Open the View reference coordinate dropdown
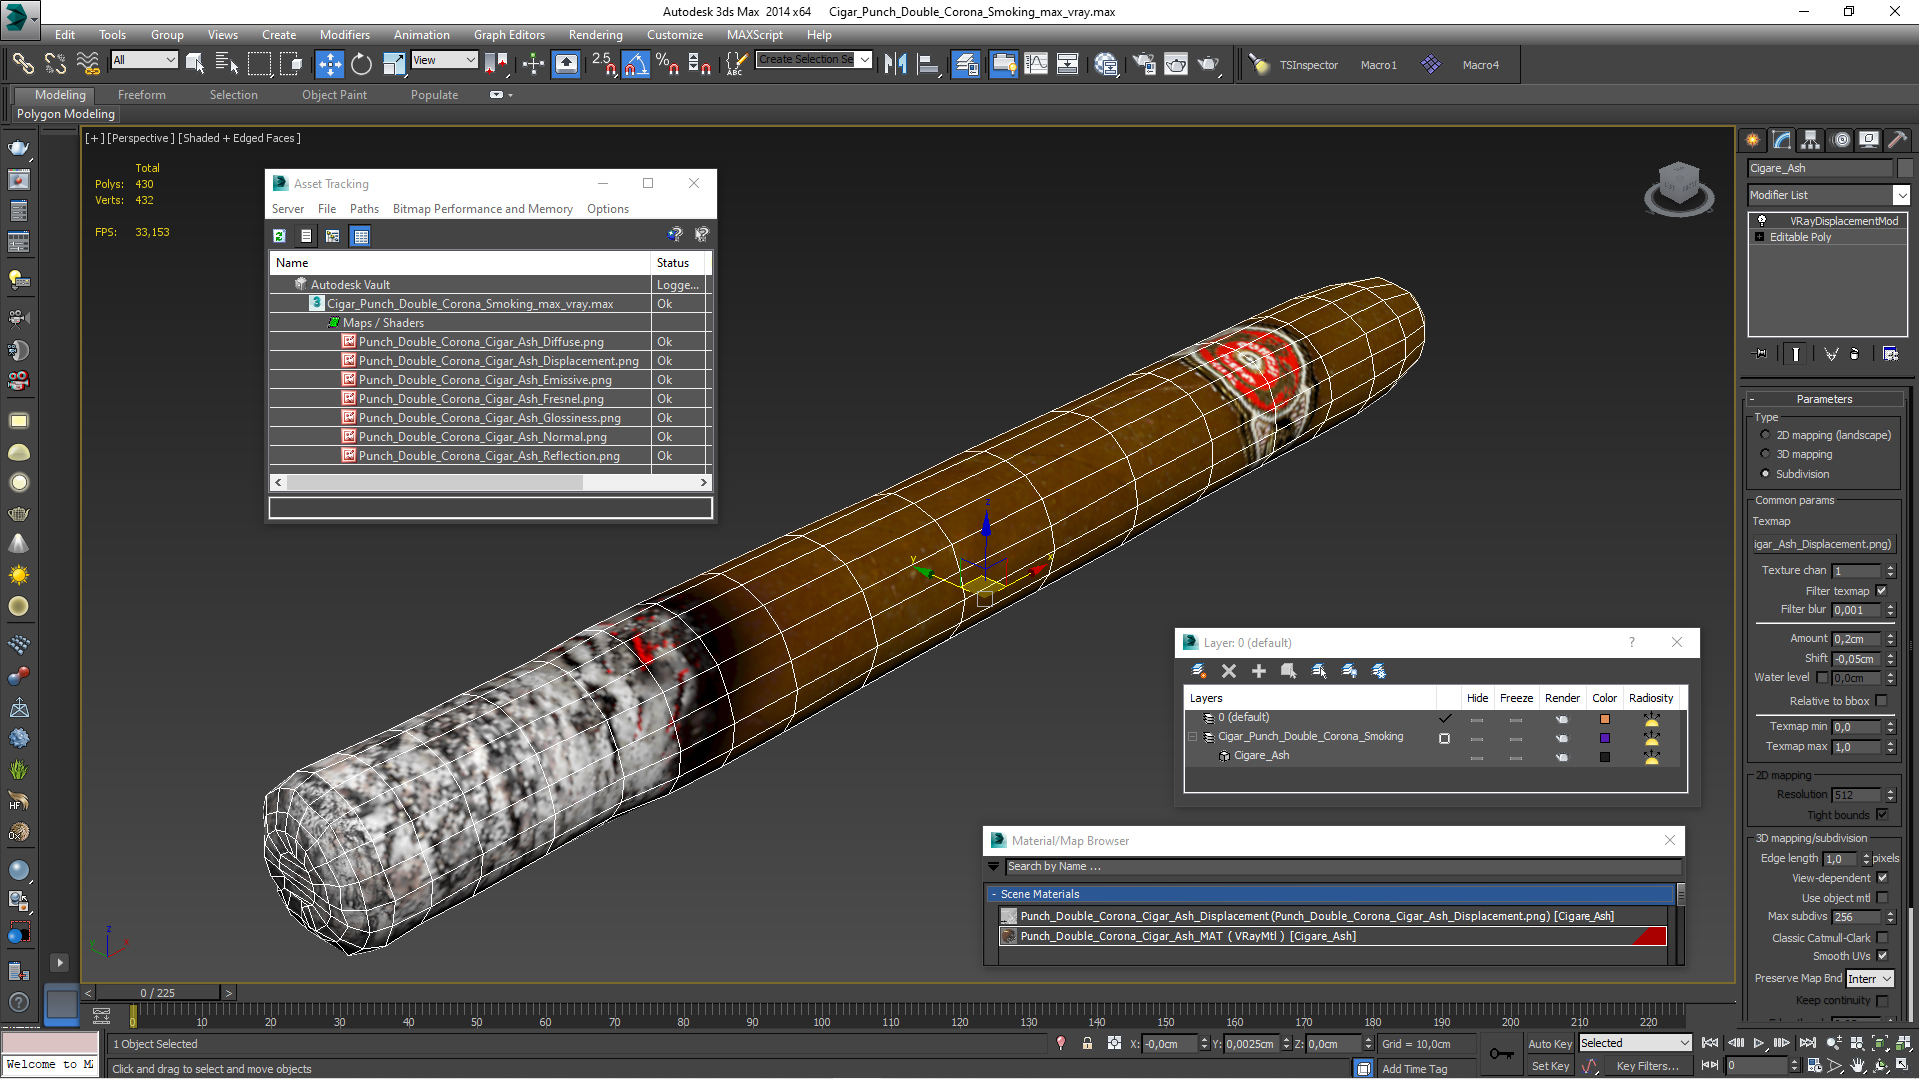 444,60
